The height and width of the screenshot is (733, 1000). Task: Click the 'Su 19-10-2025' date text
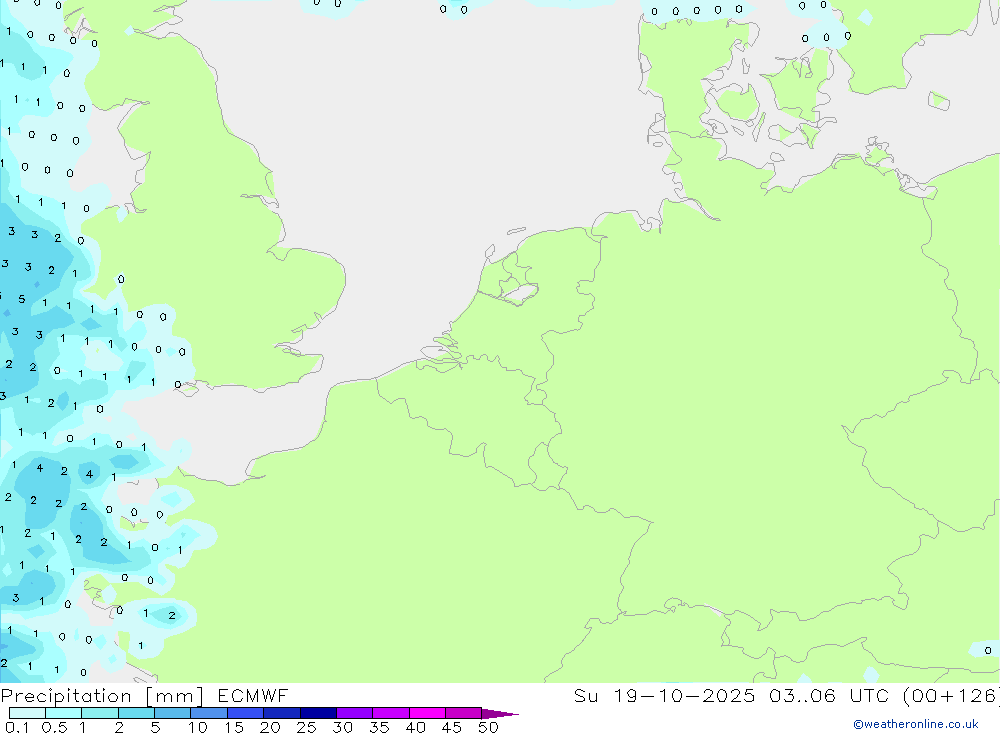(665, 695)
